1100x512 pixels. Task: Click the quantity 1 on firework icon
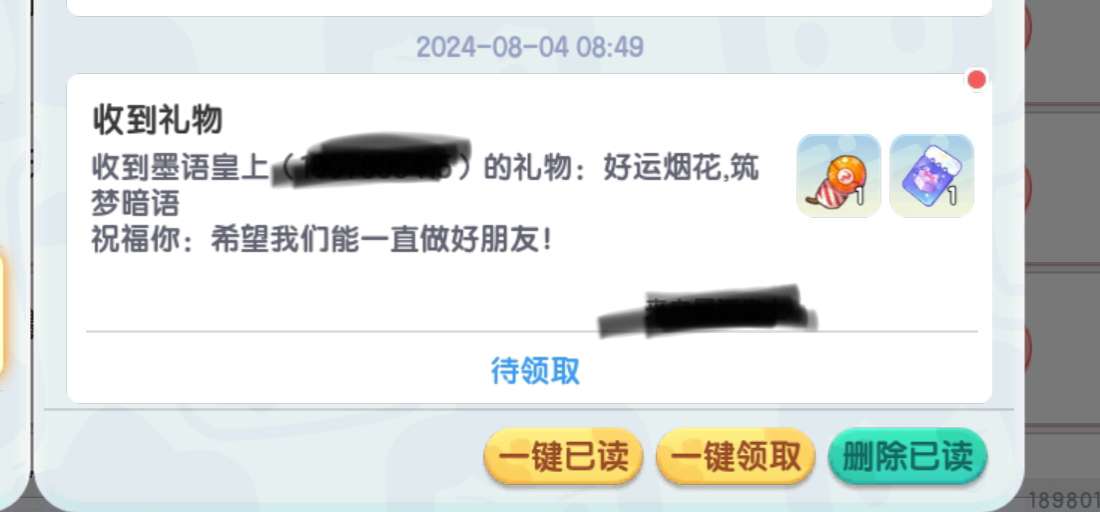pyautogui.click(x=859, y=197)
